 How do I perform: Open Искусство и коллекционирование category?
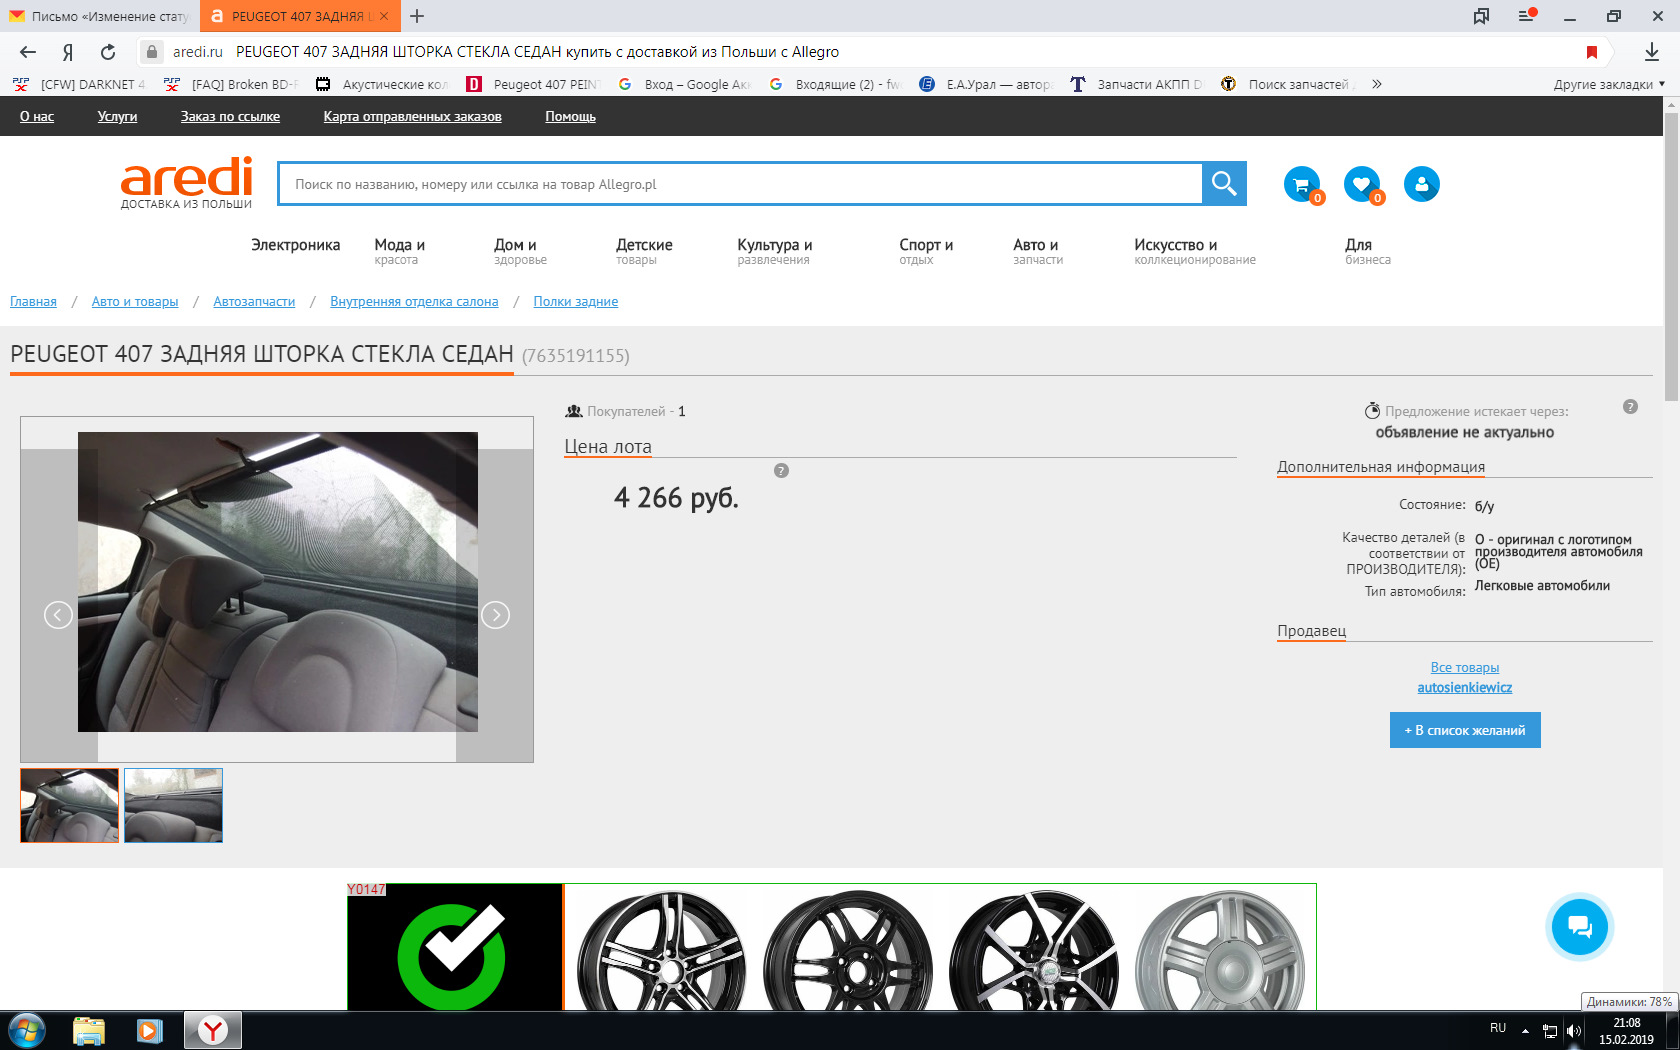pyautogui.click(x=1195, y=251)
